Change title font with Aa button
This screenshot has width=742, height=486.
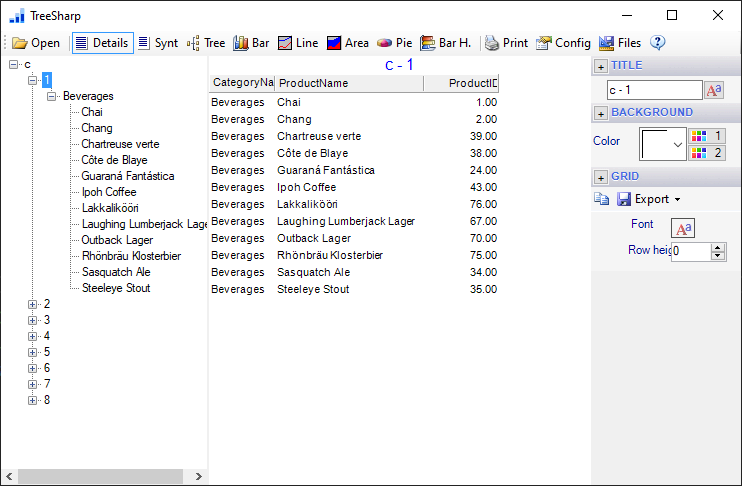click(x=714, y=90)
